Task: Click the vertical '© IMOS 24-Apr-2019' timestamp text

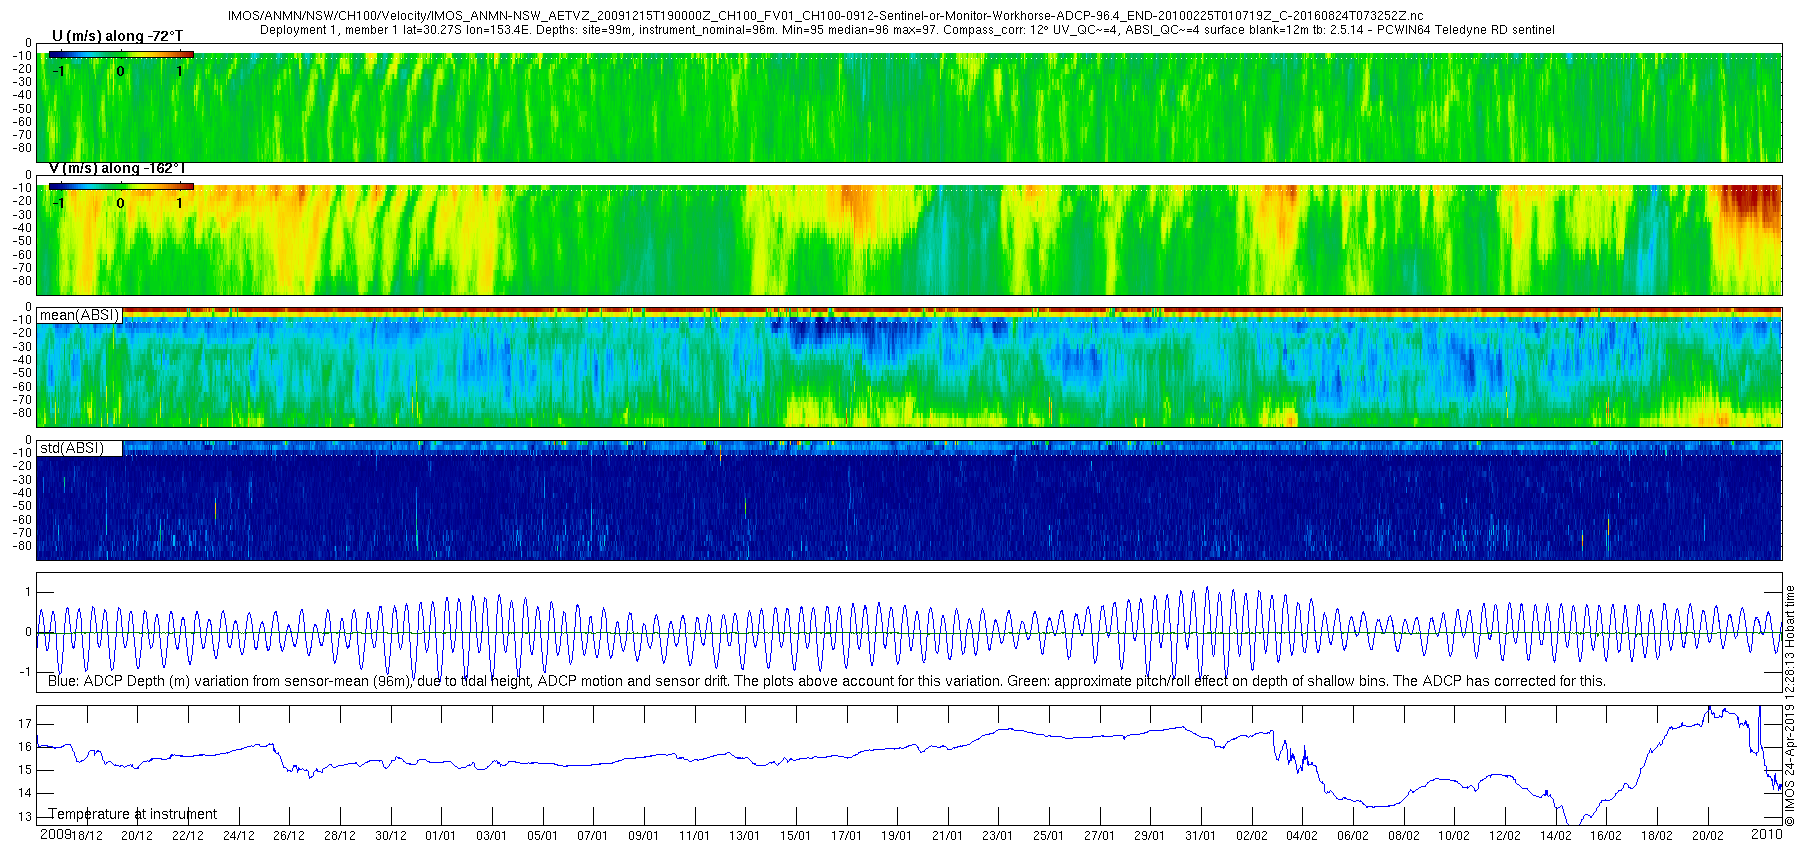Action: (x=1790, y=706)
